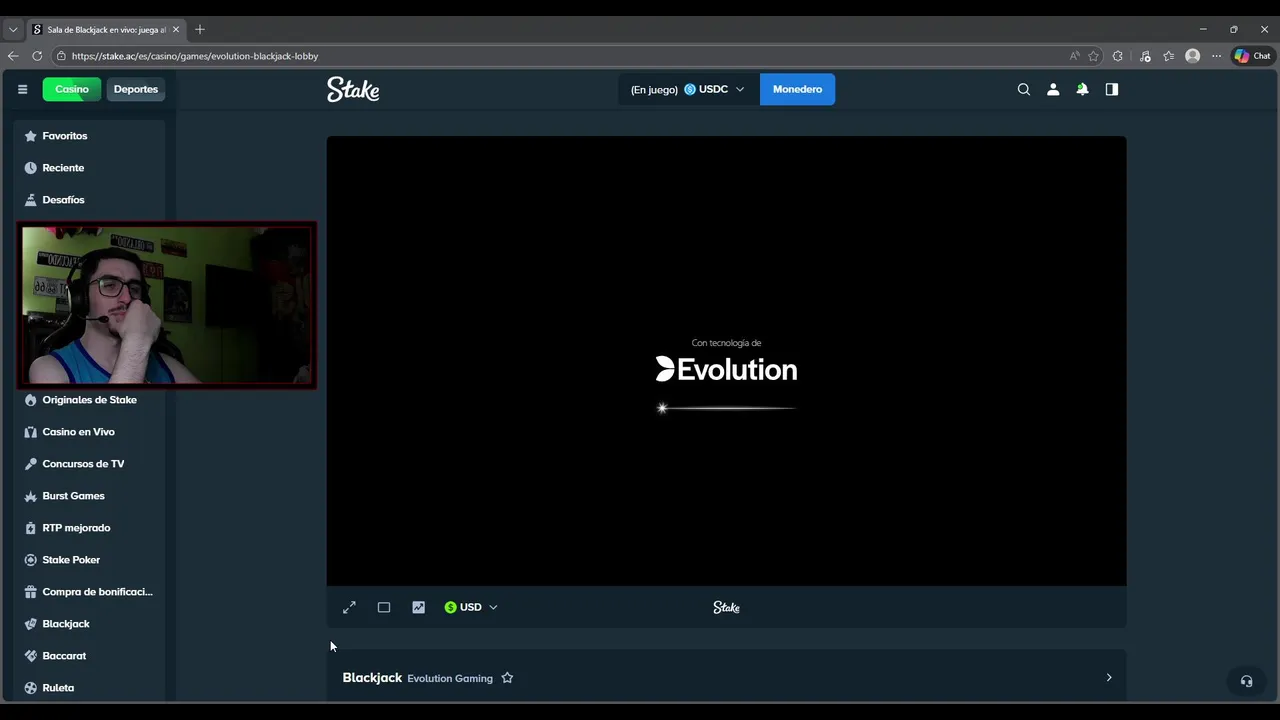Click Evolution Gaming provider link
This screenshot has height=720, width=1280.
coord(450,678)
